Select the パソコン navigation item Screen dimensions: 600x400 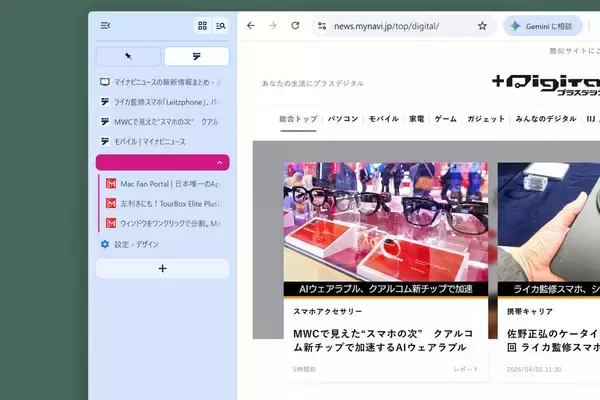(x=343, y=119)
